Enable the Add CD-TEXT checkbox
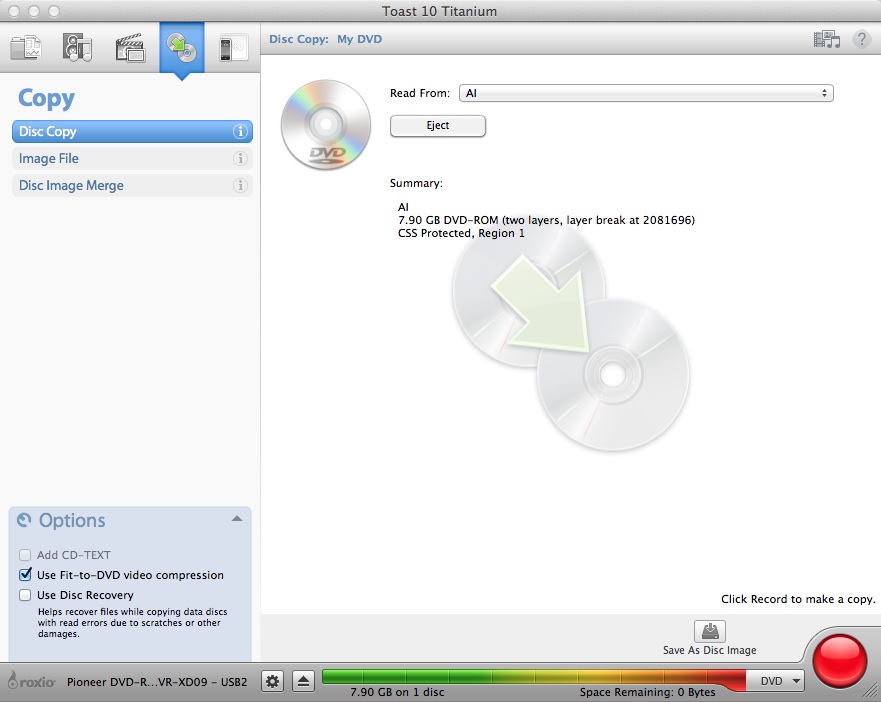 click(25, 555)
